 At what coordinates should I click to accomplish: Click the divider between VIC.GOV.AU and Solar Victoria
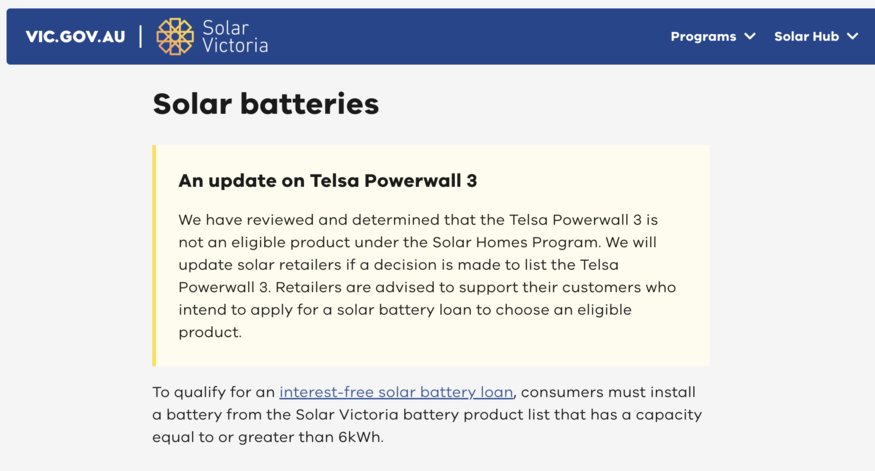click(x=141, y=36)
